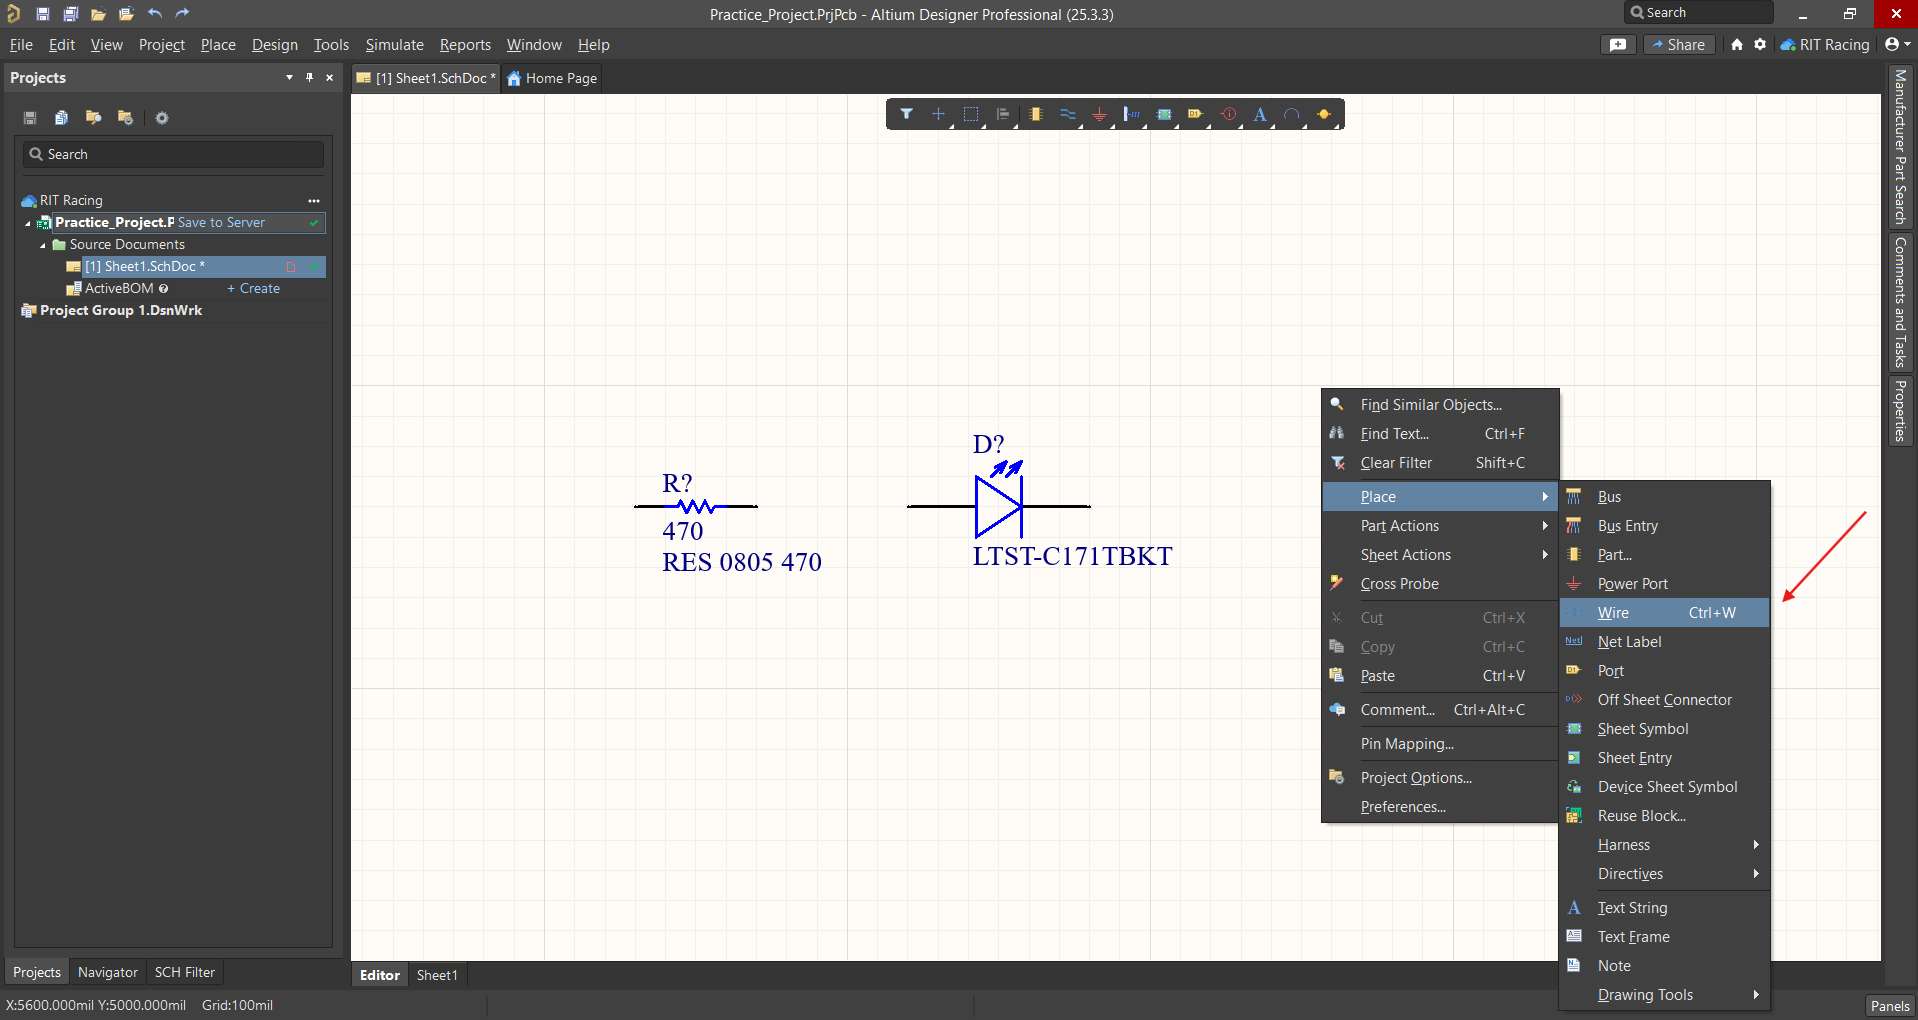
Task: Select the Sheet1 tab at the bottom
Action: (x=437, y=975)
